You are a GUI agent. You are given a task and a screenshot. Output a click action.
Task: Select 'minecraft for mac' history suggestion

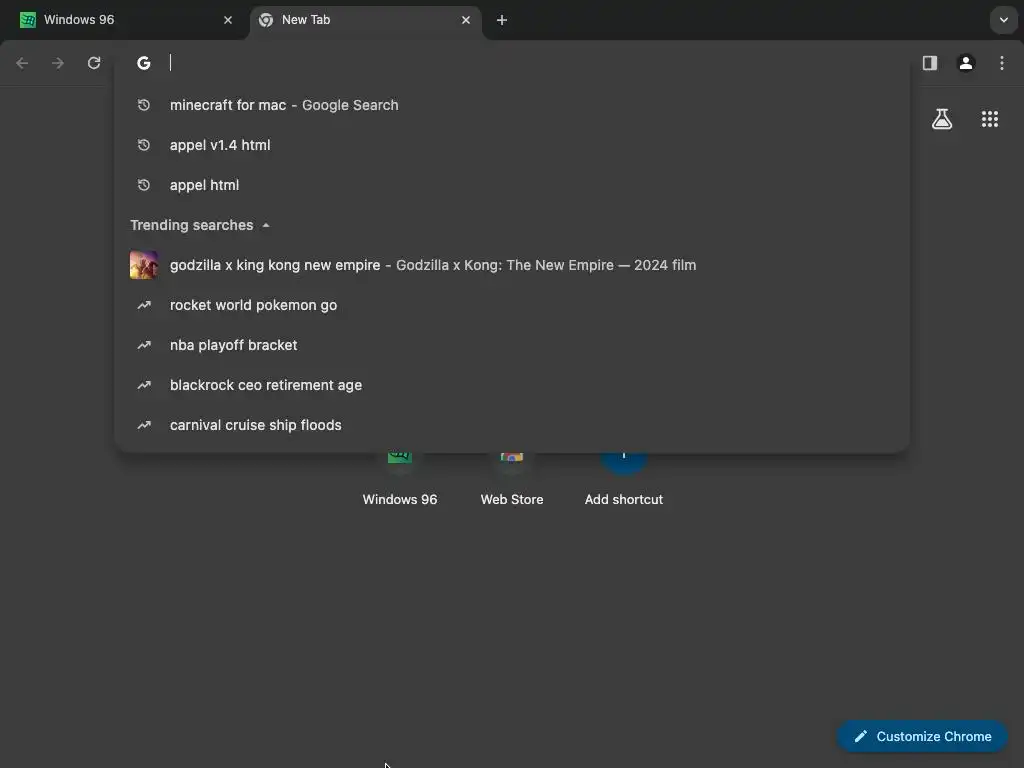click(x=512, y=105)
